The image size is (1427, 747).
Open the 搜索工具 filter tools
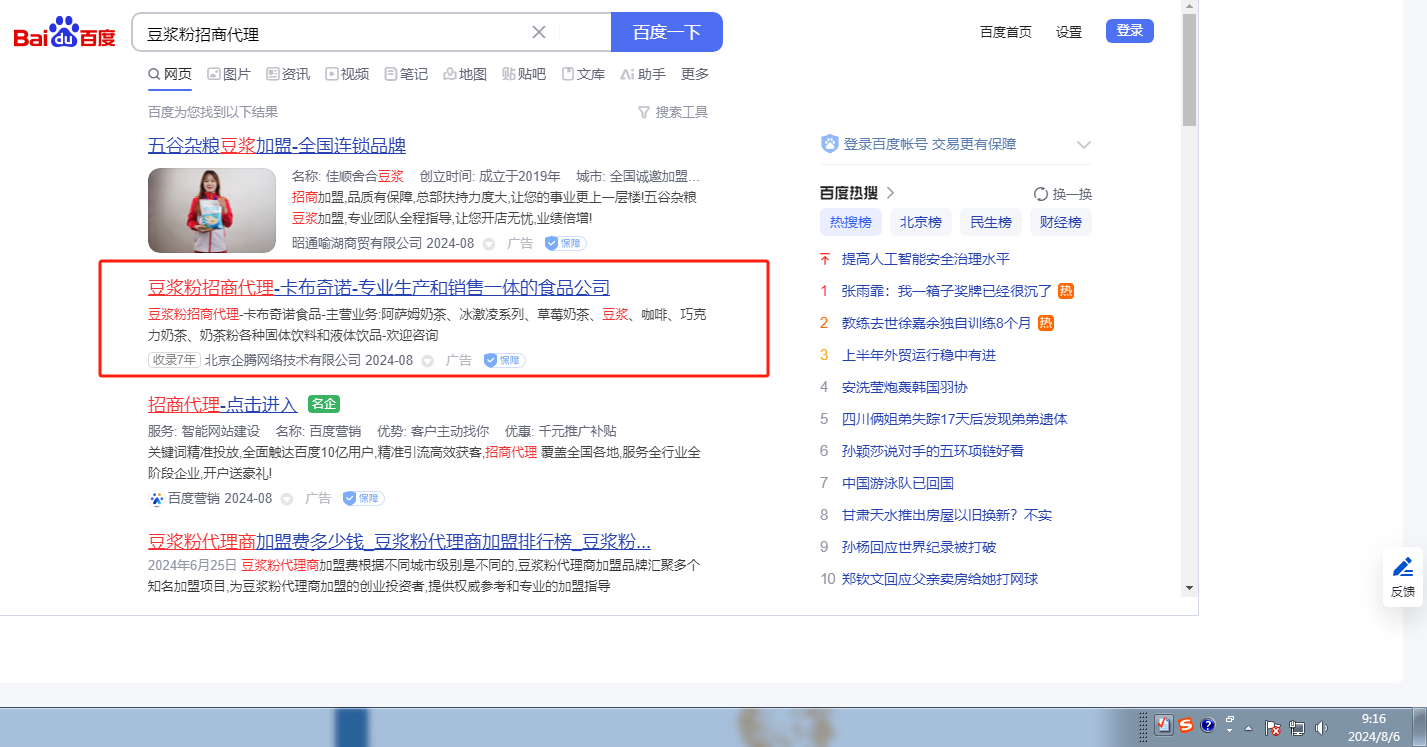pos(673,112)
